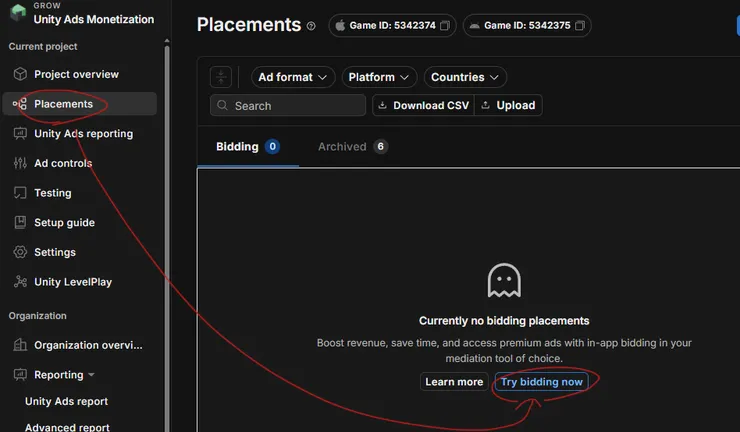Click the collapse rows toolbar icon

(221, 77)
